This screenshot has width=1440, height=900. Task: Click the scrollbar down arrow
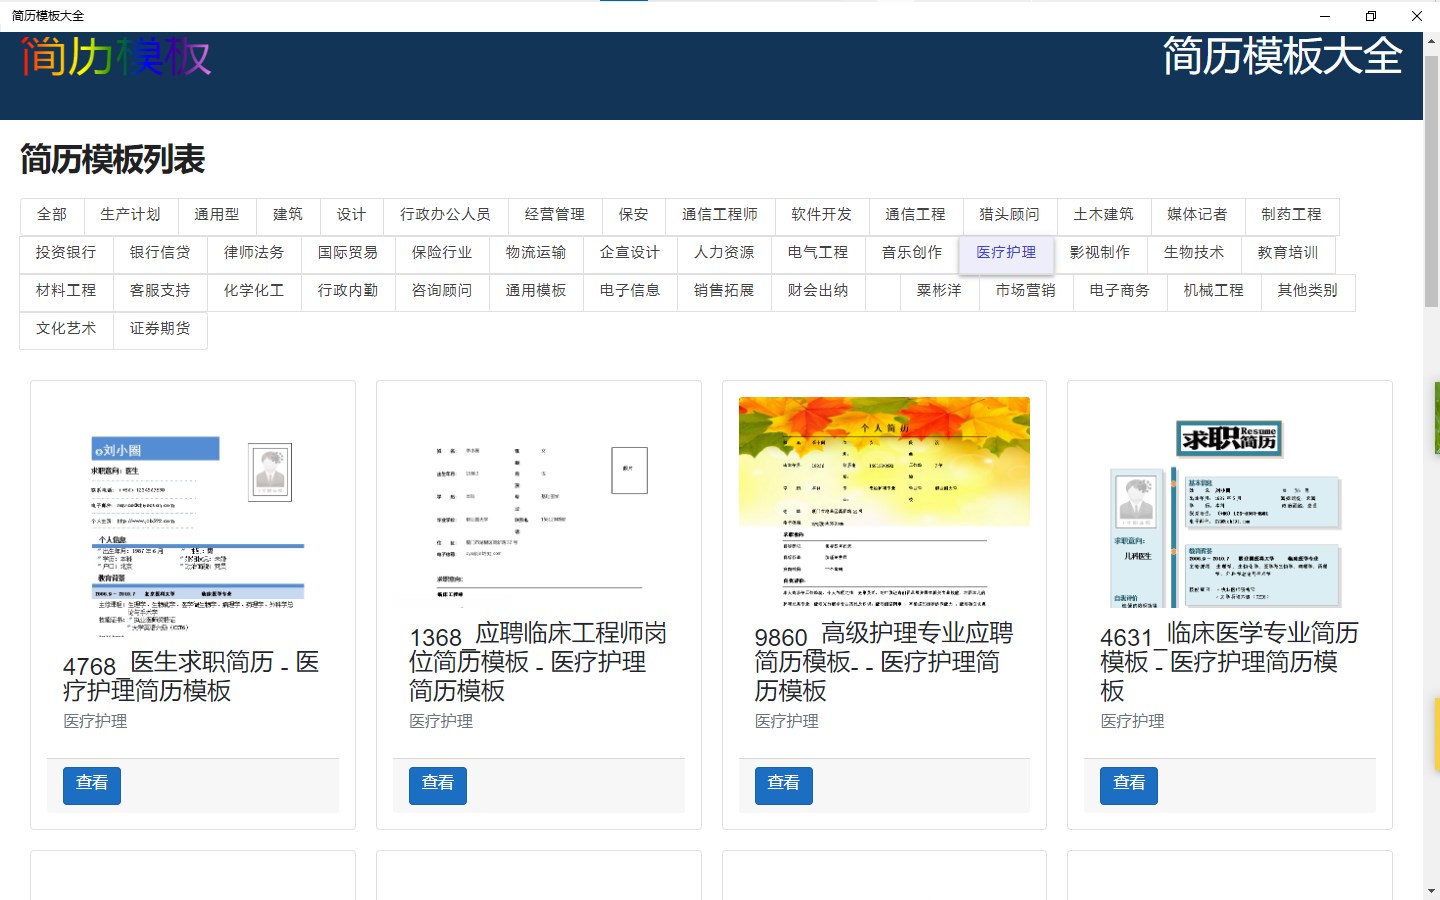[x=1431, y=890]
